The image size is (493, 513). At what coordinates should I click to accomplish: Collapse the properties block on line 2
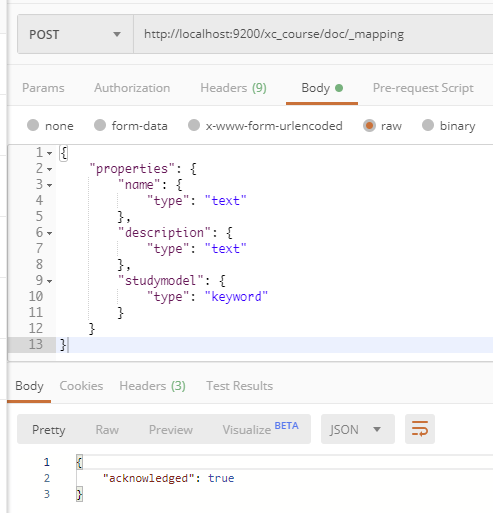coord(50,169)
